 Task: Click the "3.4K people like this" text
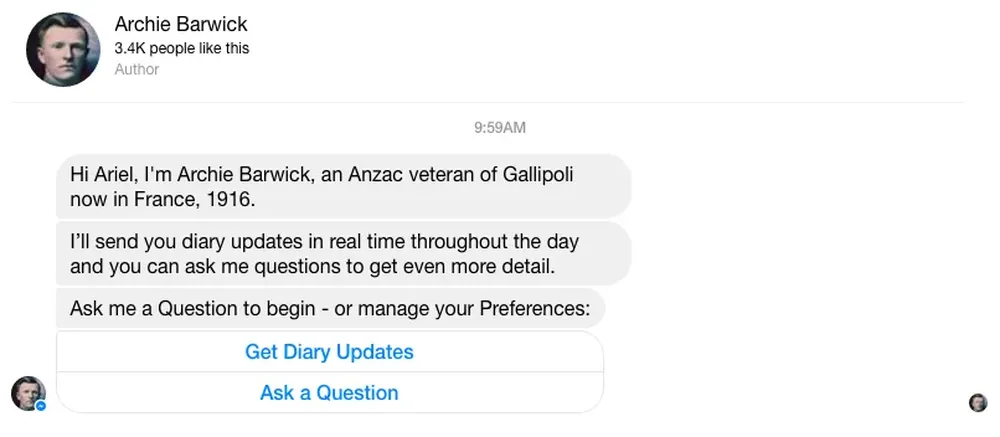[x=181, y=48]
